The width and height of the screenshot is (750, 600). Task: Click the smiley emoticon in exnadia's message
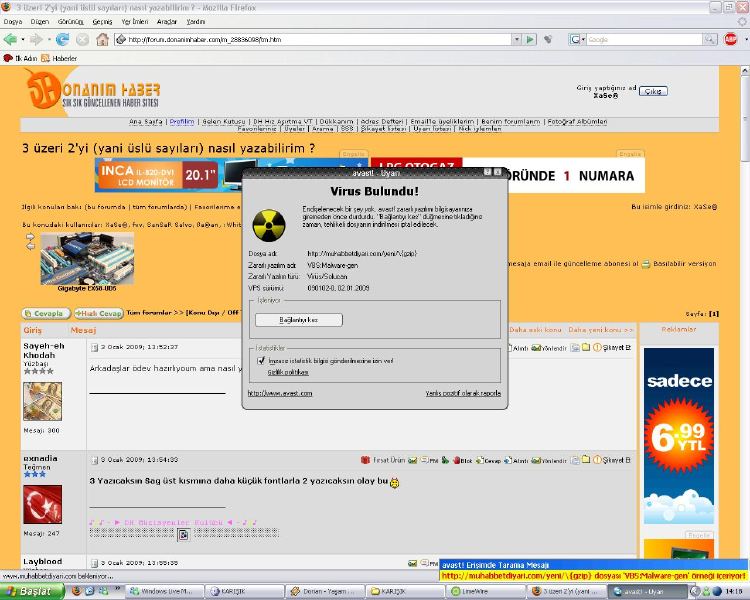tap(395, 483)
